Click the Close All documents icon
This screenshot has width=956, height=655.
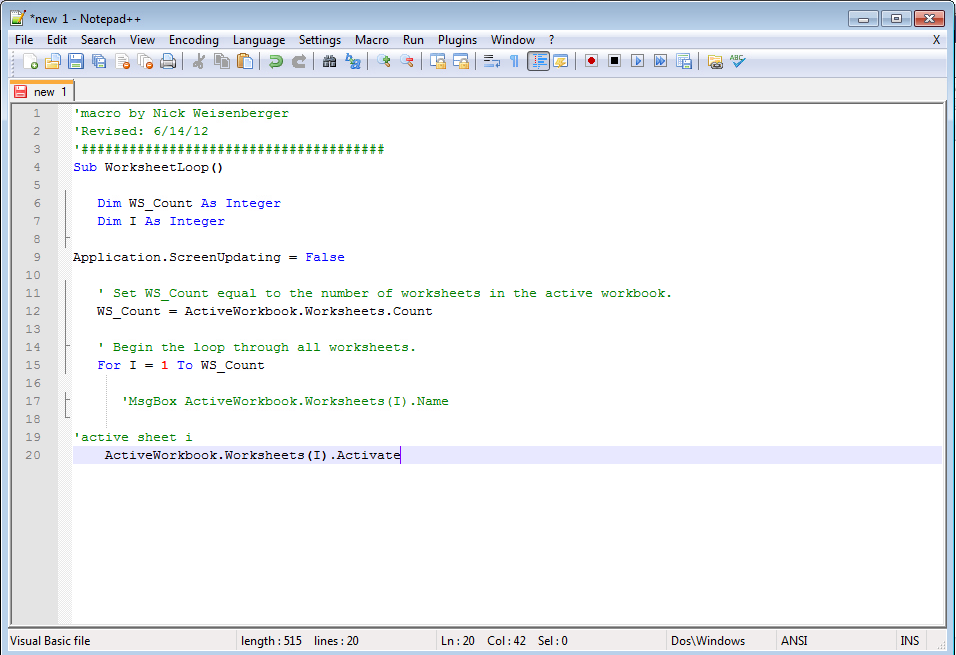coord(145,61)
